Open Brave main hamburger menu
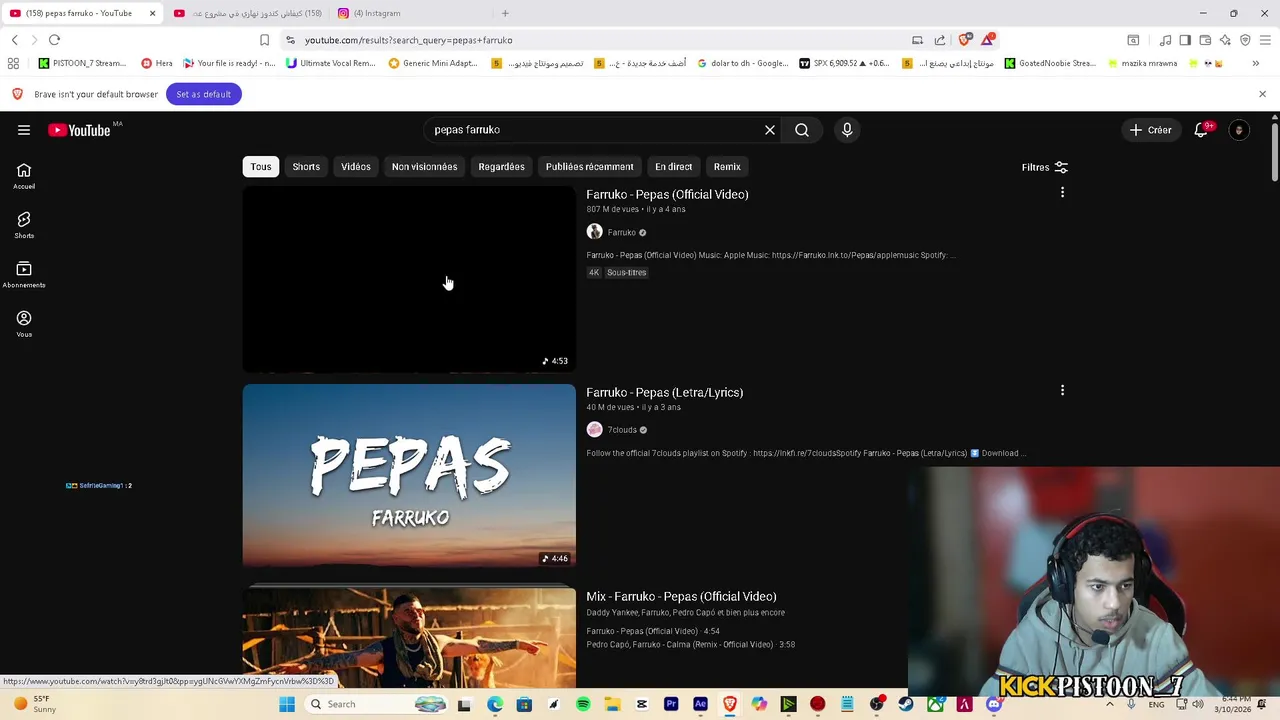 click(1265, 40)
